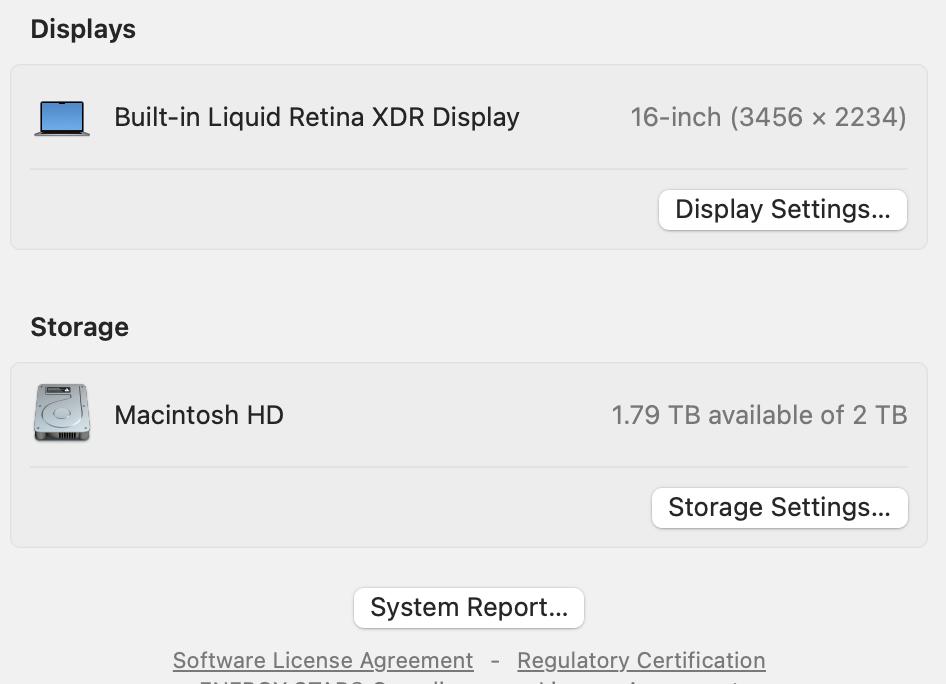The image size is (946, 684).
Task: Click the Macintosh HD hard drive icon
Action: tap(62, 413)
